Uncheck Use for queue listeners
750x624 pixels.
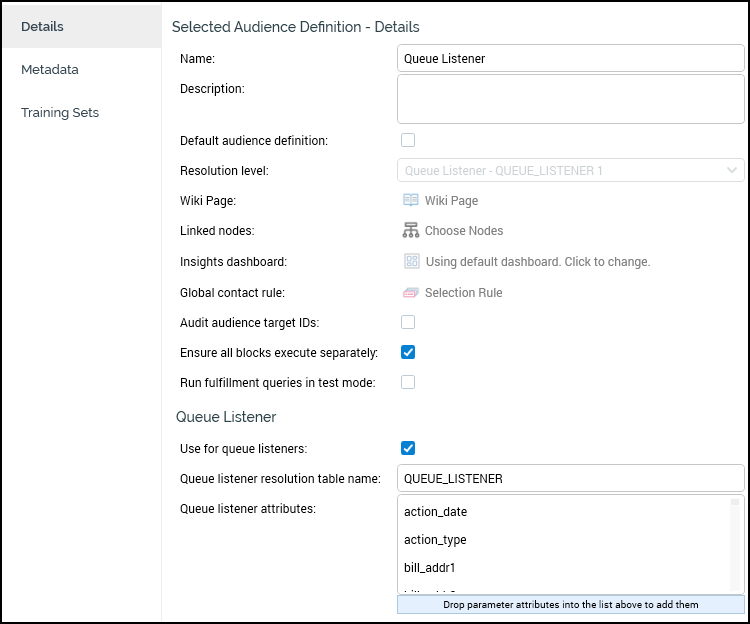(408, 448)
